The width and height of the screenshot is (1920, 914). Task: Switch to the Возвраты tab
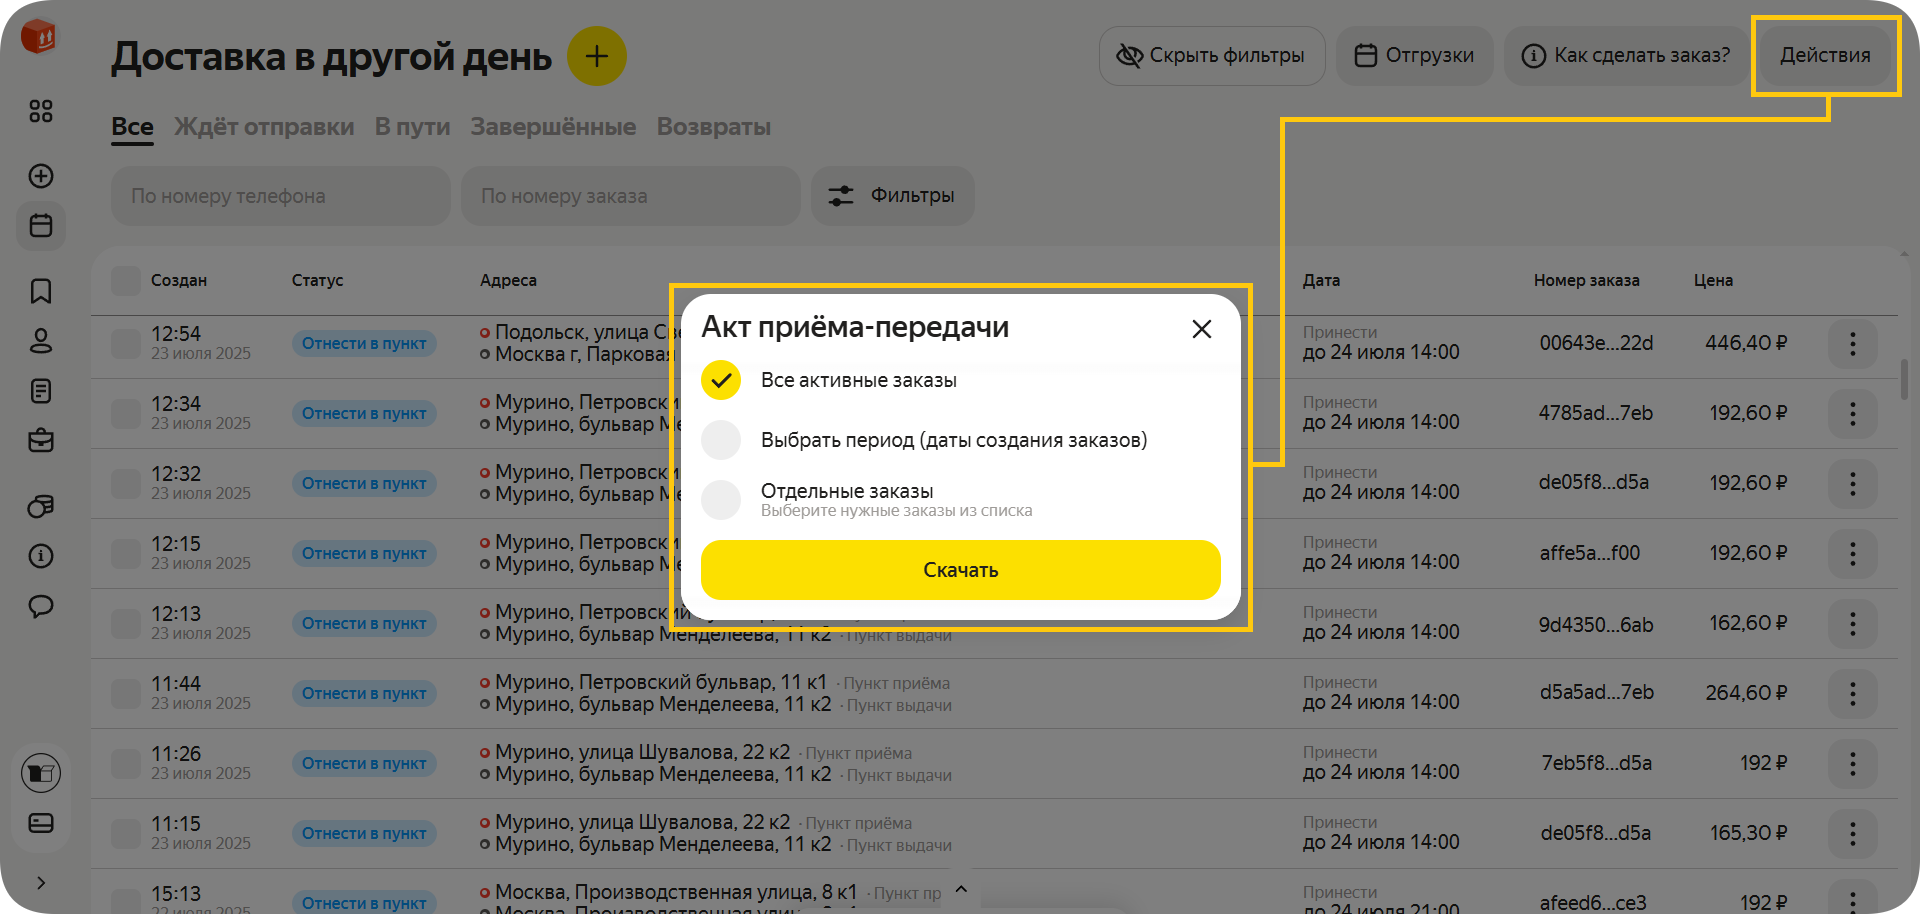click(x=713, y=127)
